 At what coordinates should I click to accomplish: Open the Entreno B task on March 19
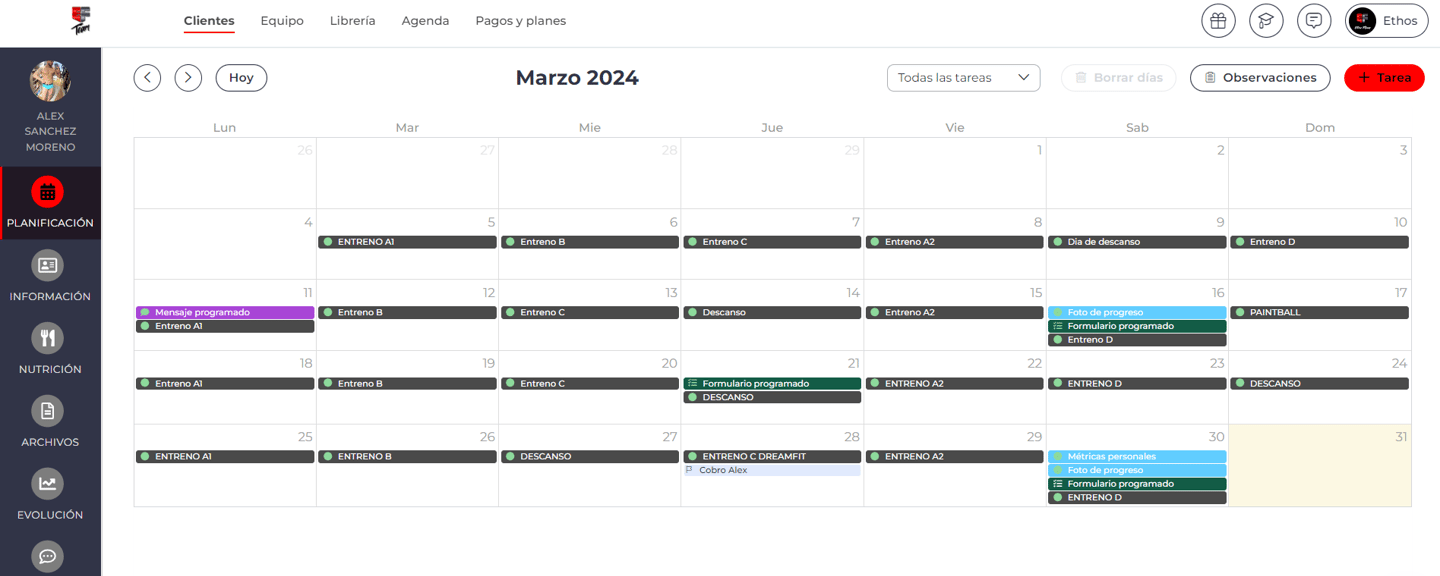tap(407, 383)
